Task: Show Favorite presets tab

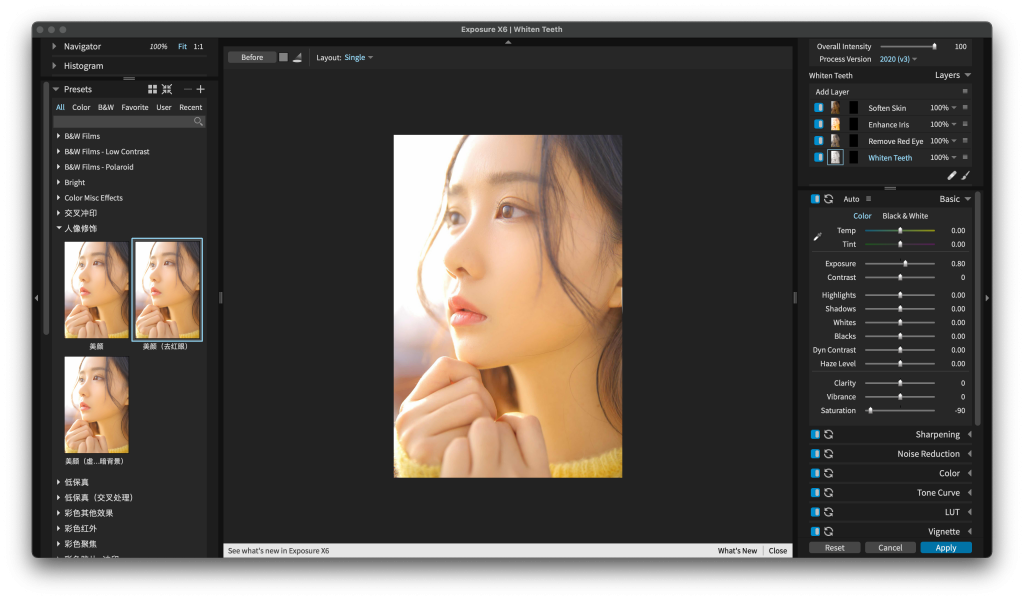Action: point(135,107)
